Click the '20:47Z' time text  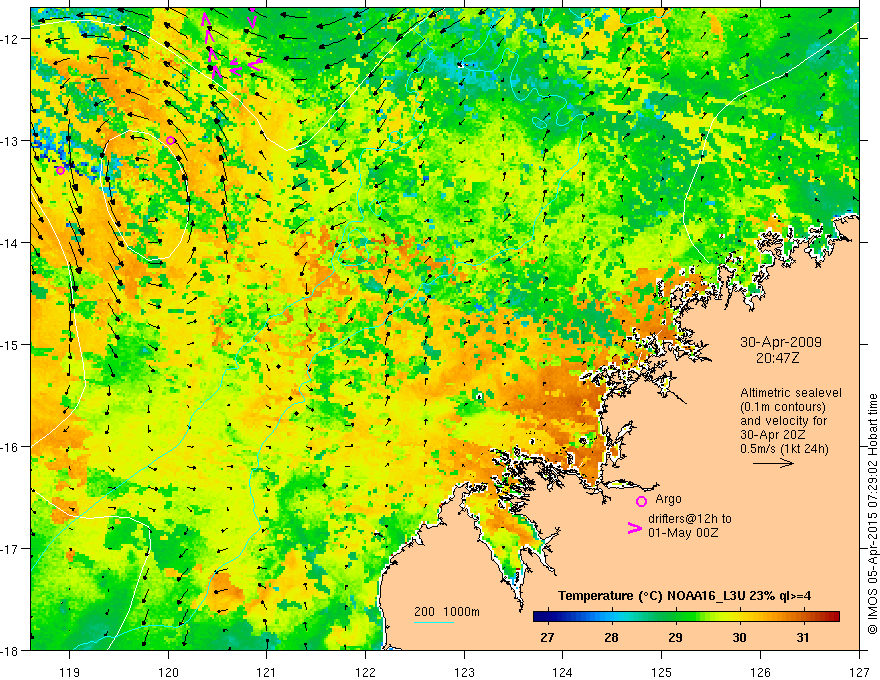777,358
